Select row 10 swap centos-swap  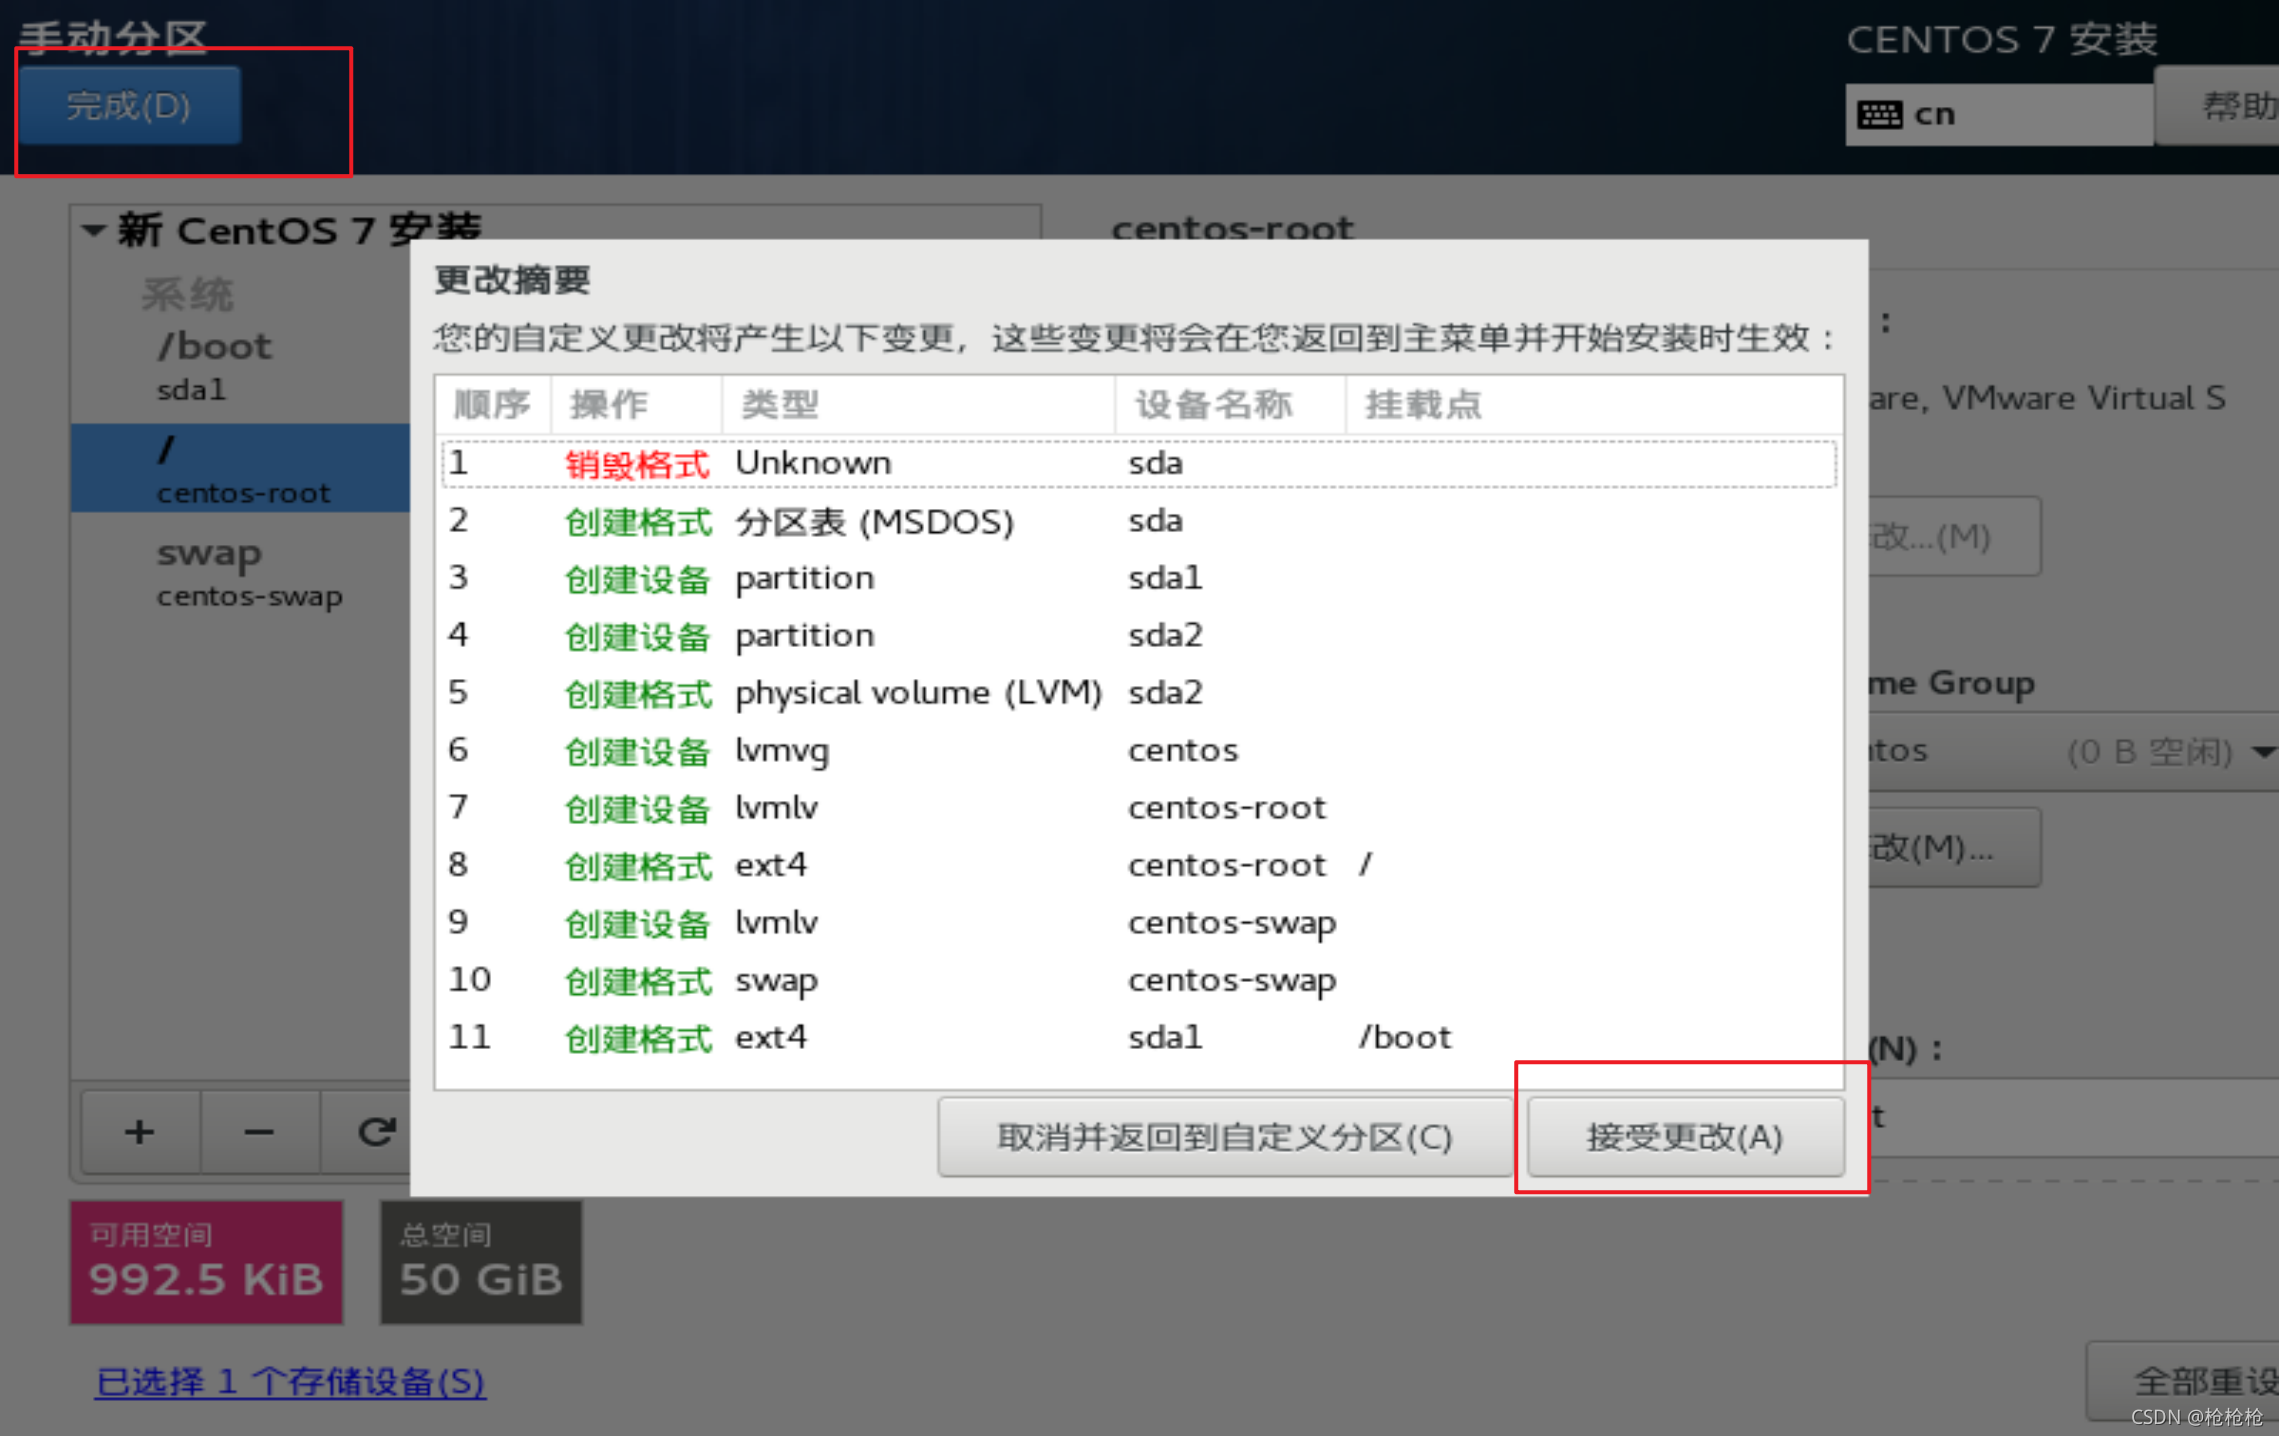tap(1139, 980)
